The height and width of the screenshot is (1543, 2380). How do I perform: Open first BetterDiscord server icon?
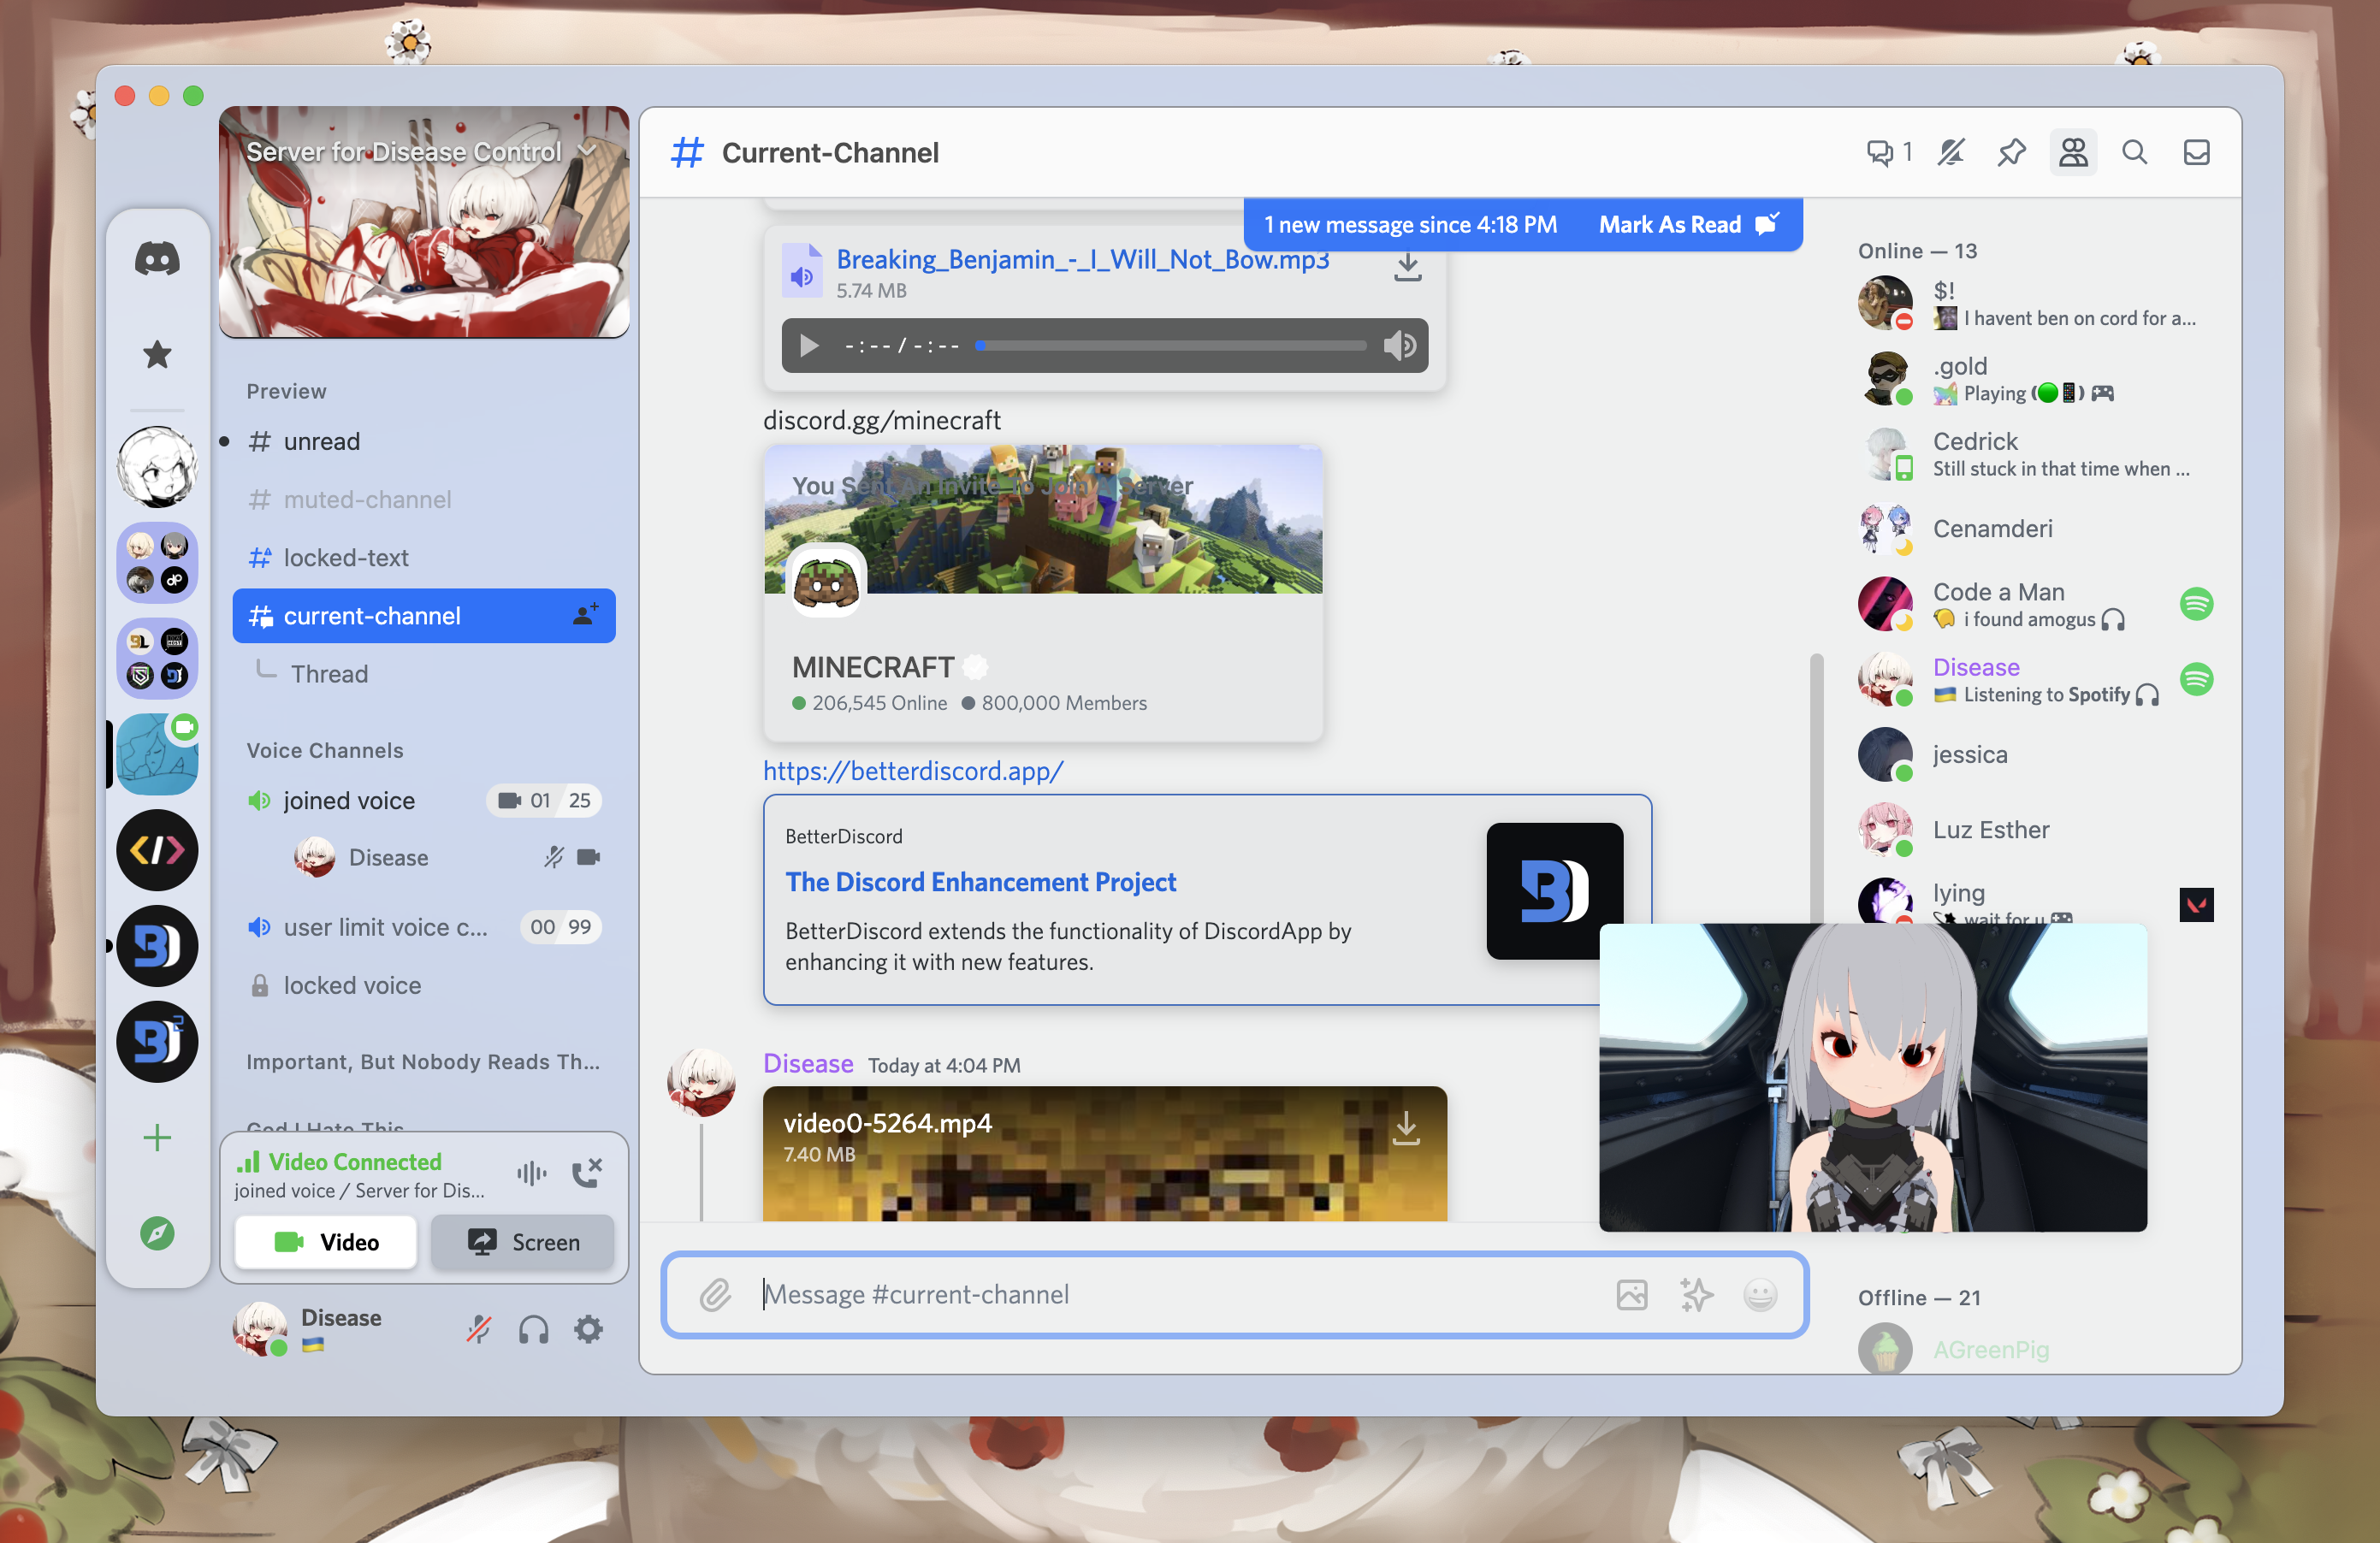pyautogui.click(x=157, y=945)
